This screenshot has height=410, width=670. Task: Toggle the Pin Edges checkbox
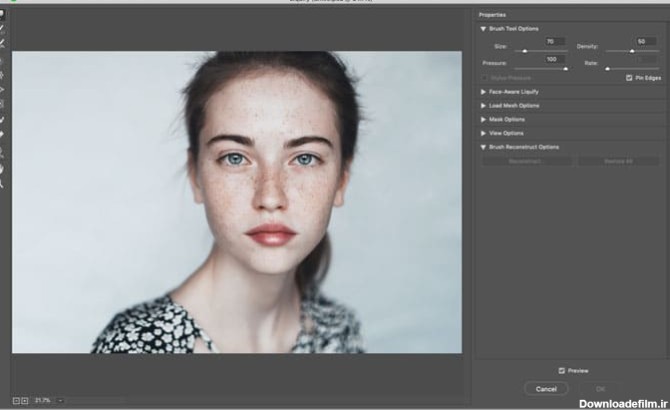click(x=629, y=77)
